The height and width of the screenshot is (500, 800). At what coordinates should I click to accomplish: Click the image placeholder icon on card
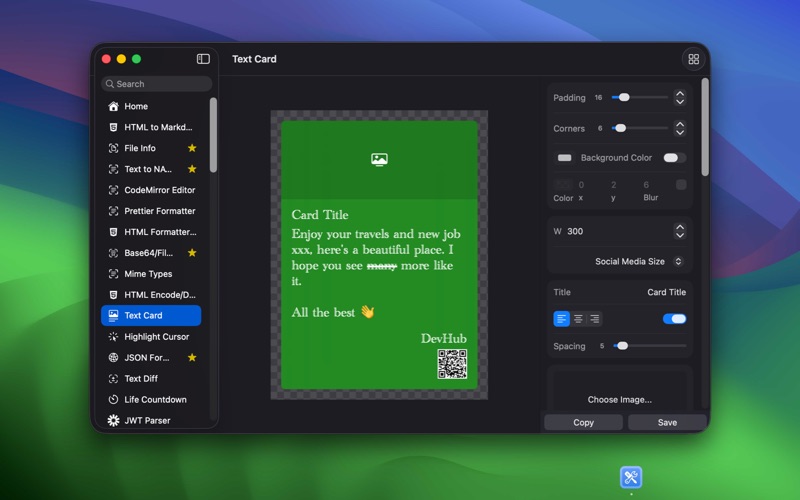pos(379,159)
